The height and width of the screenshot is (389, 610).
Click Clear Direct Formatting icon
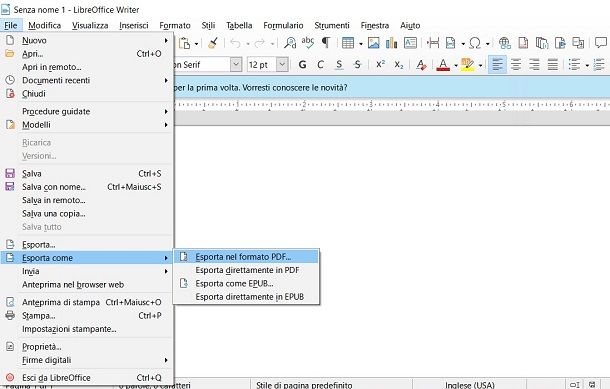[421, 65]
